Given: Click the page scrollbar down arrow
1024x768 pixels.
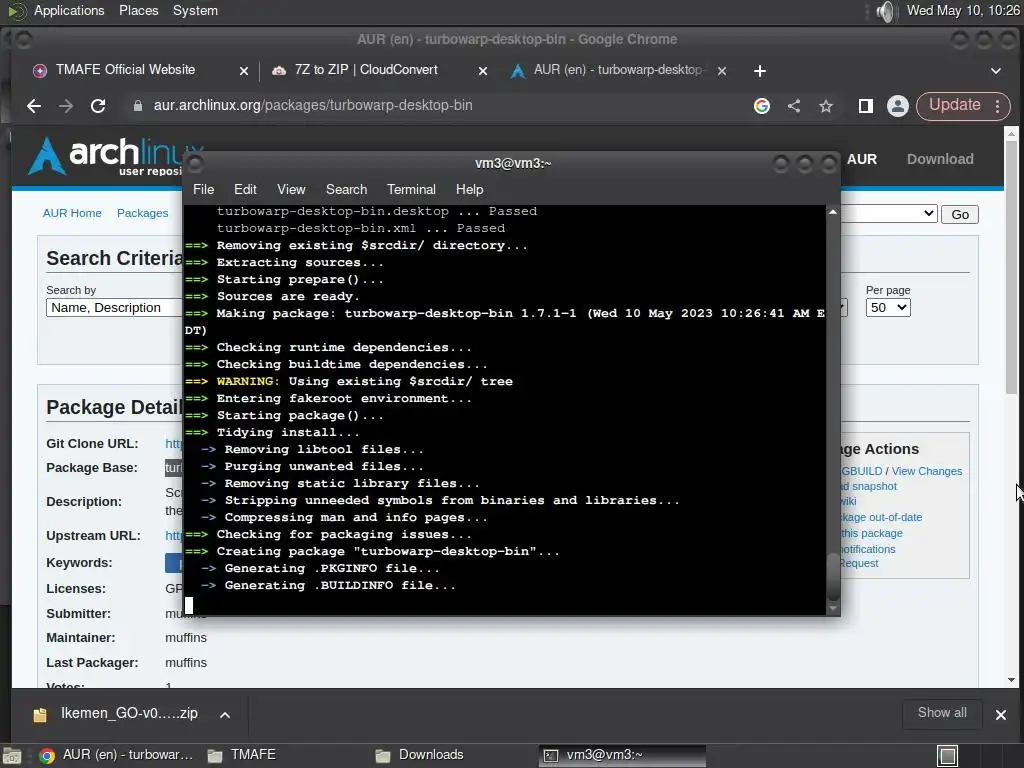Looking at the screenshot, I should click(1011, 680).
